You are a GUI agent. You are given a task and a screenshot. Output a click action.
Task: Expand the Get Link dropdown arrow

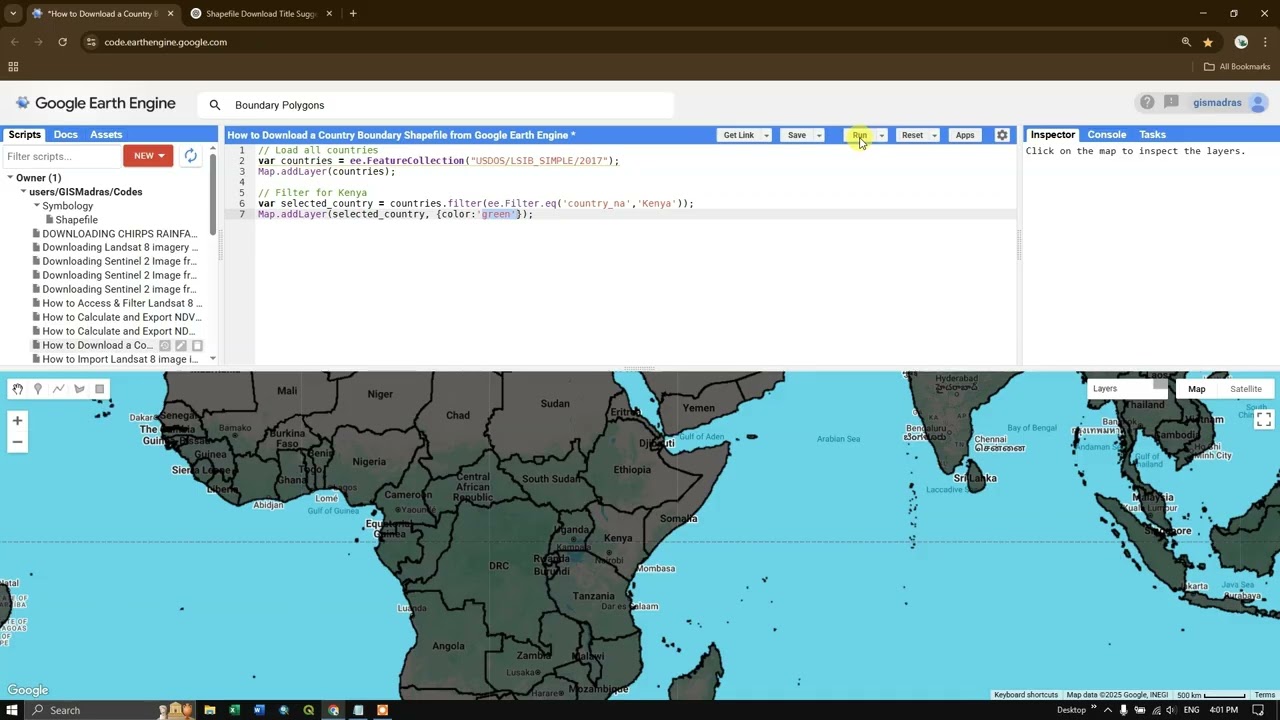pos(767,135)
